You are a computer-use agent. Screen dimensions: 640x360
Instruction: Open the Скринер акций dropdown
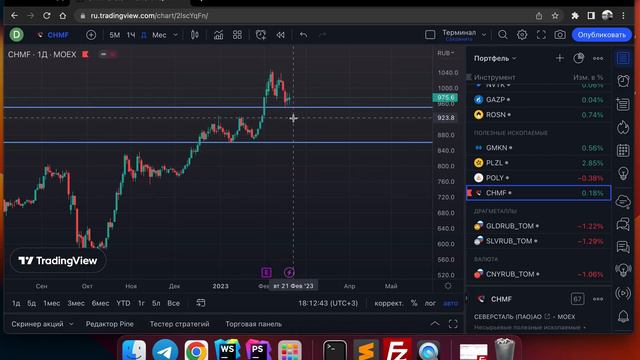[42, 324]
